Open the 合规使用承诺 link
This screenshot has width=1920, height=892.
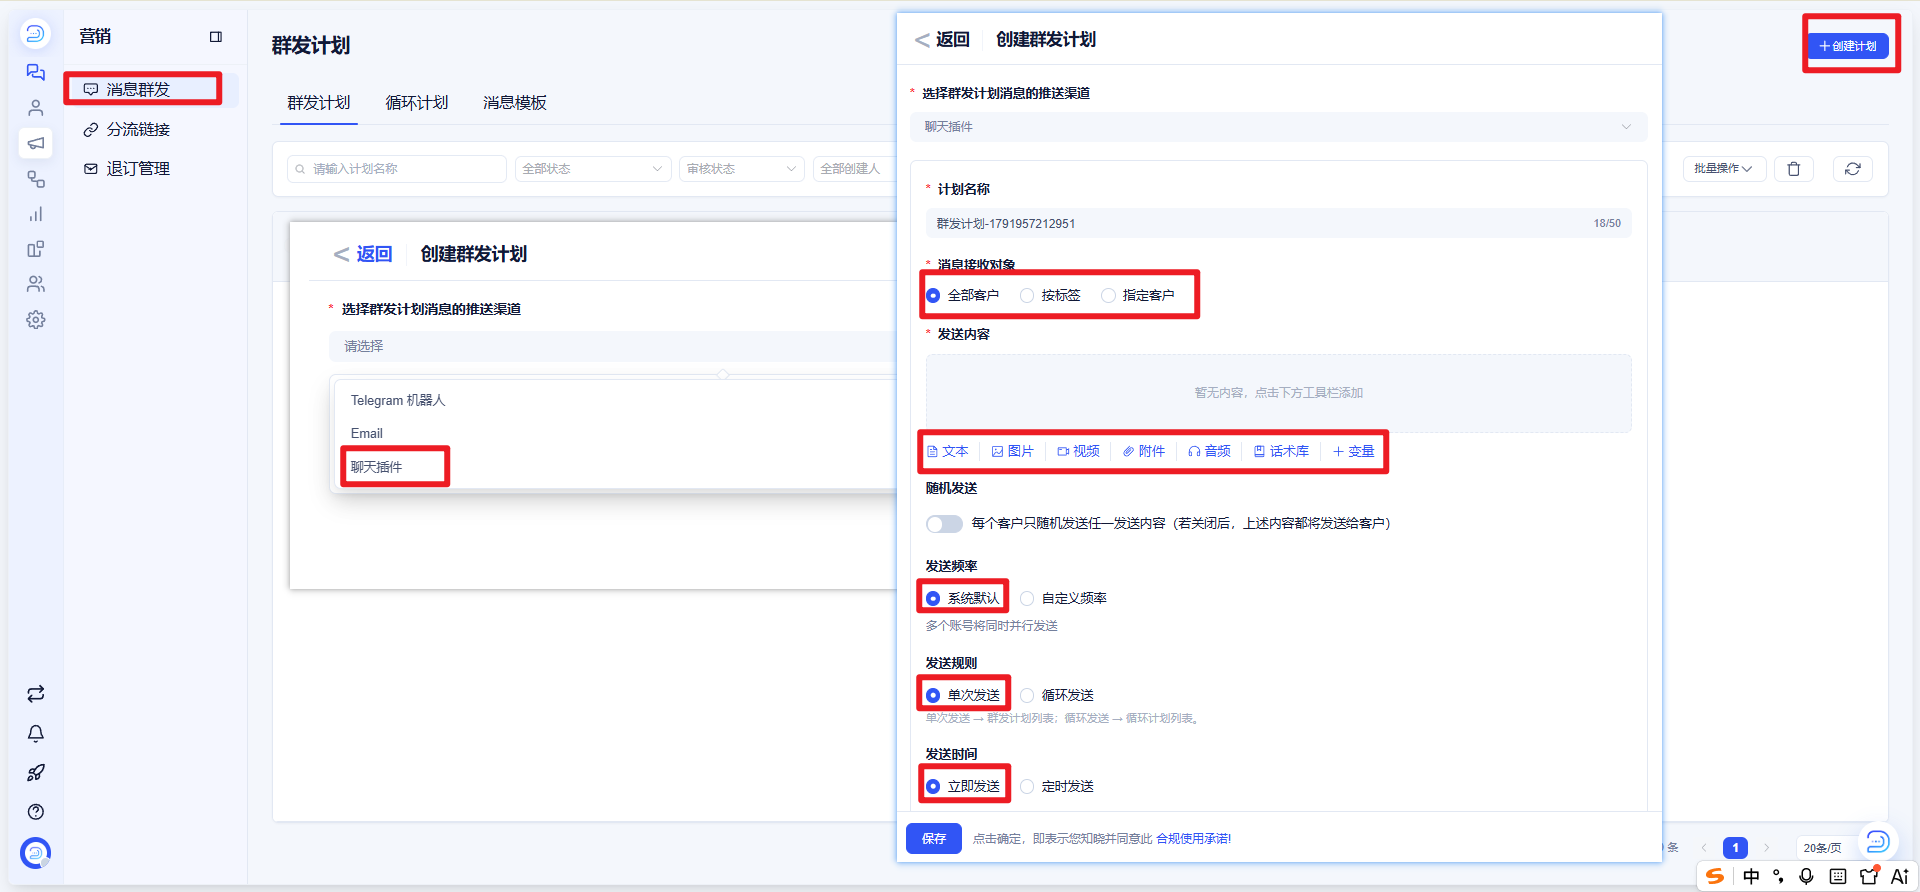(x=1194, y=839)
